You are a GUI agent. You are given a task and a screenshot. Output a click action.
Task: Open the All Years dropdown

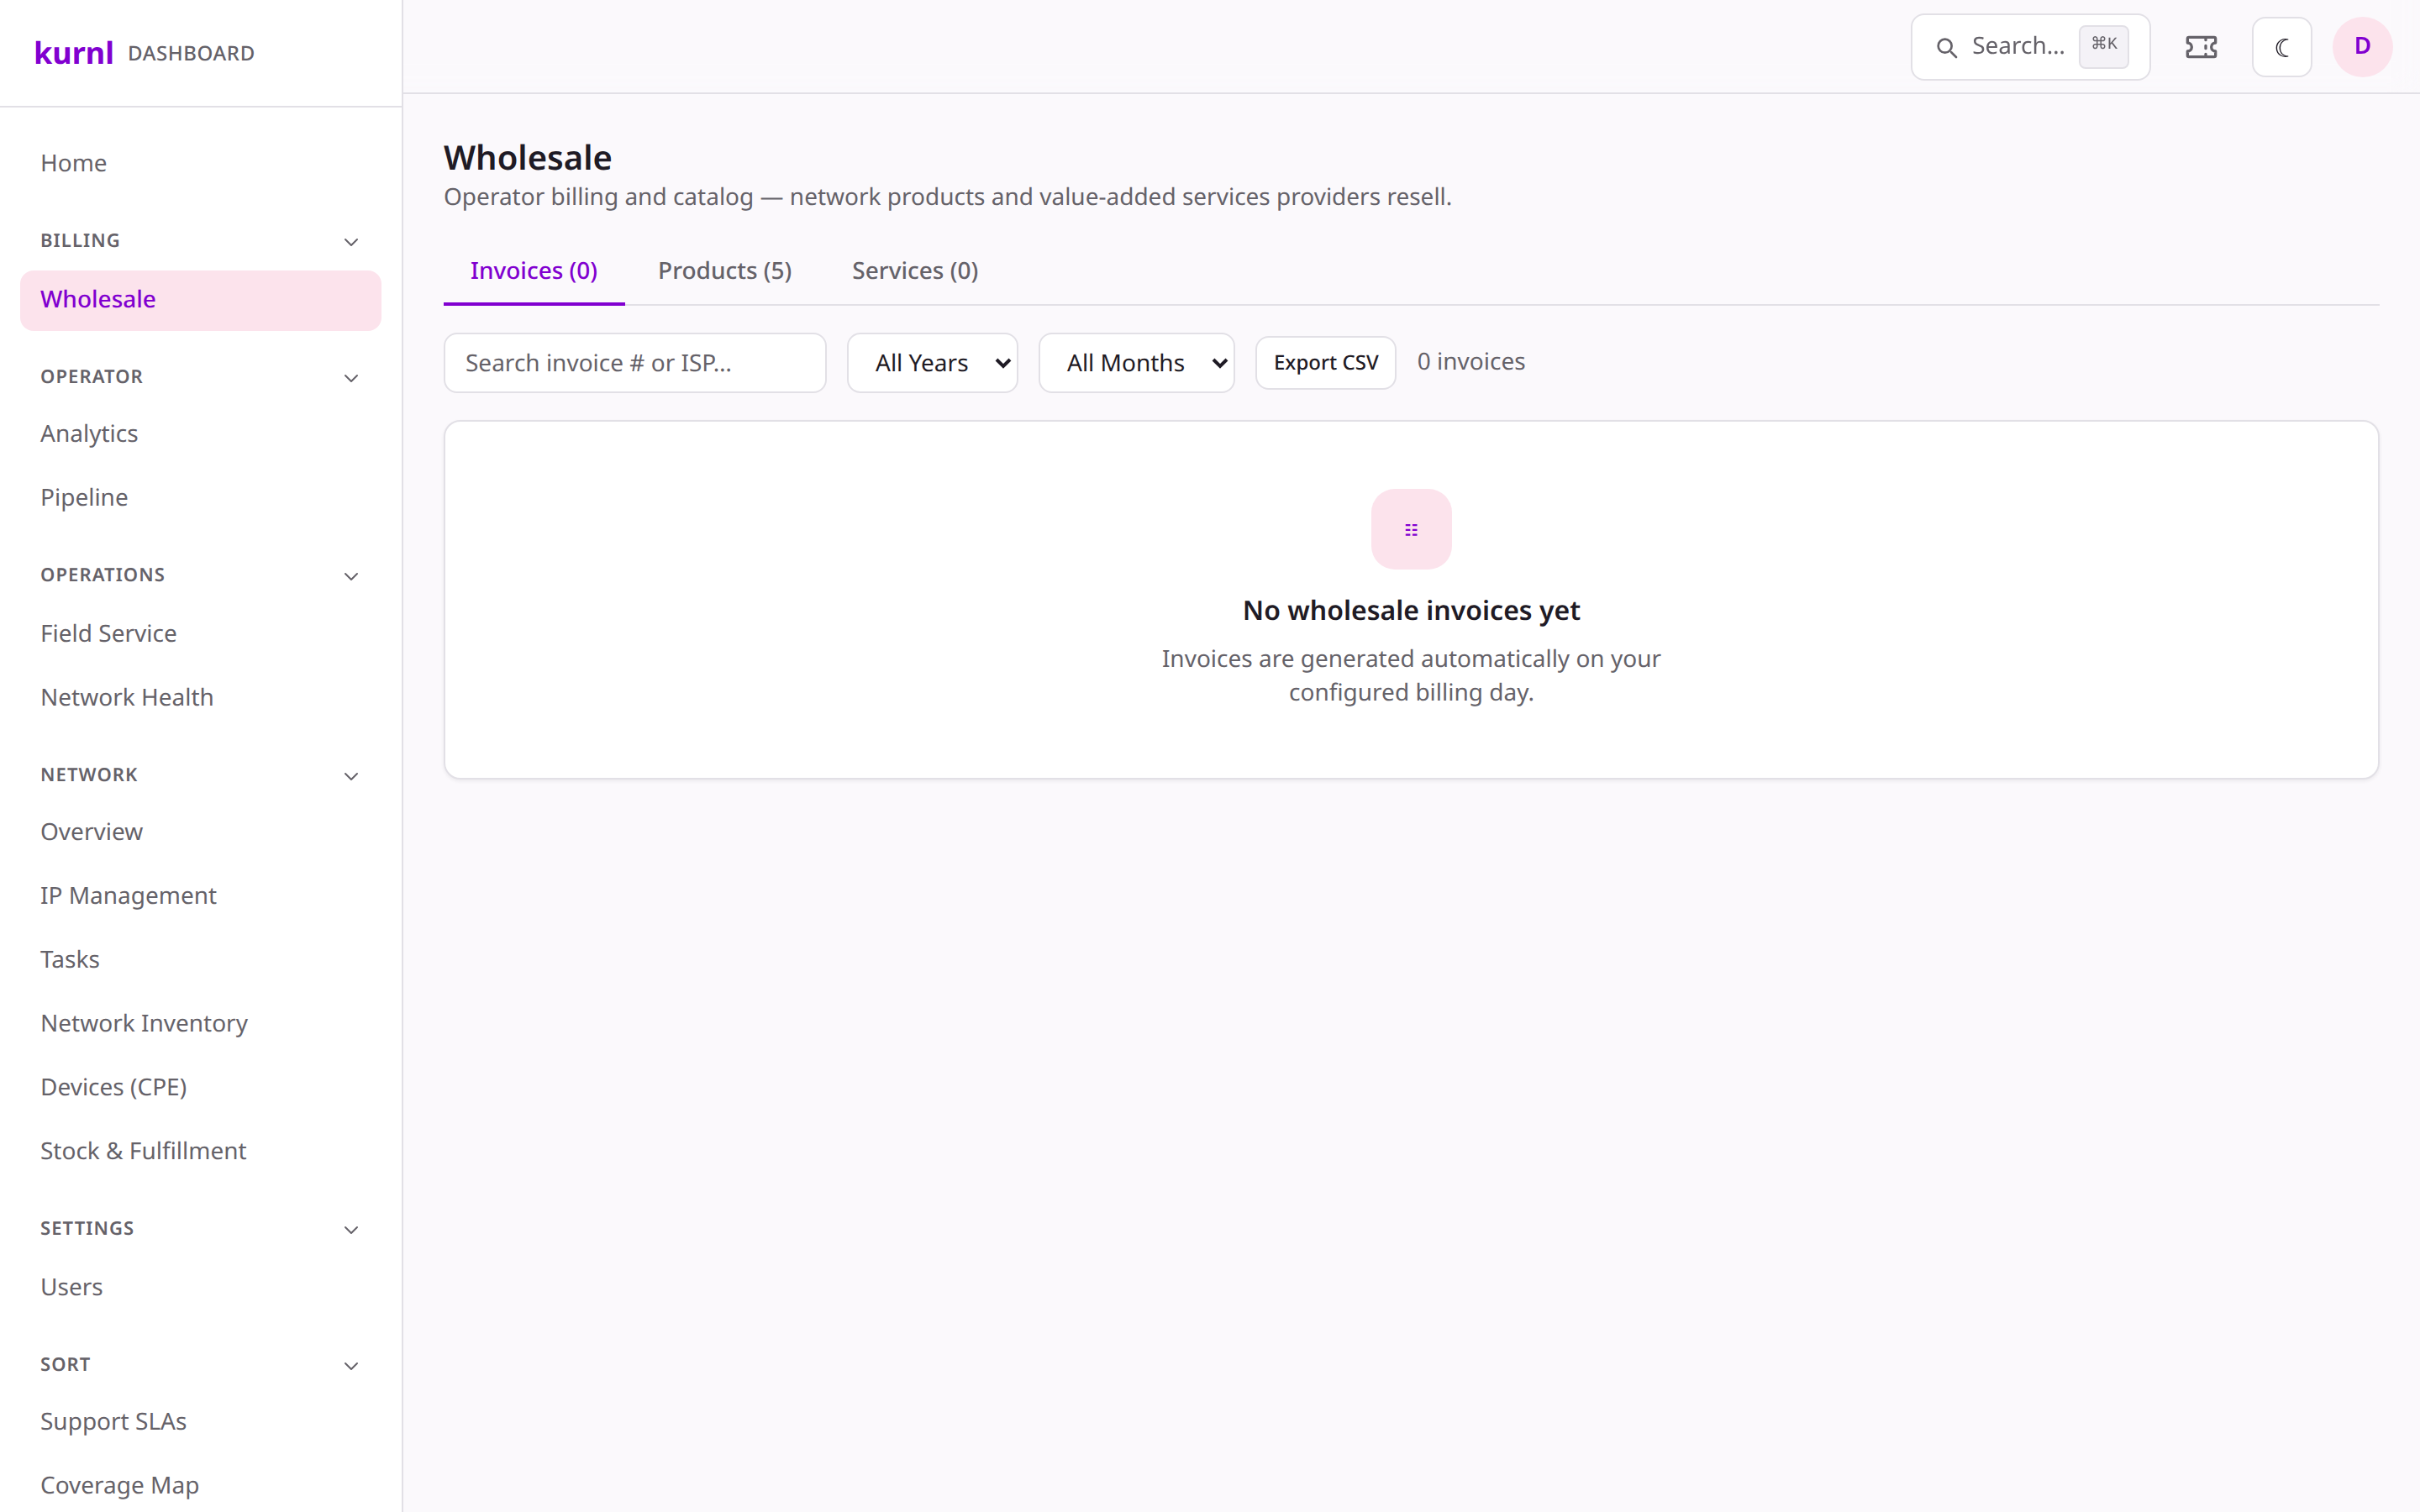point(932,363)
